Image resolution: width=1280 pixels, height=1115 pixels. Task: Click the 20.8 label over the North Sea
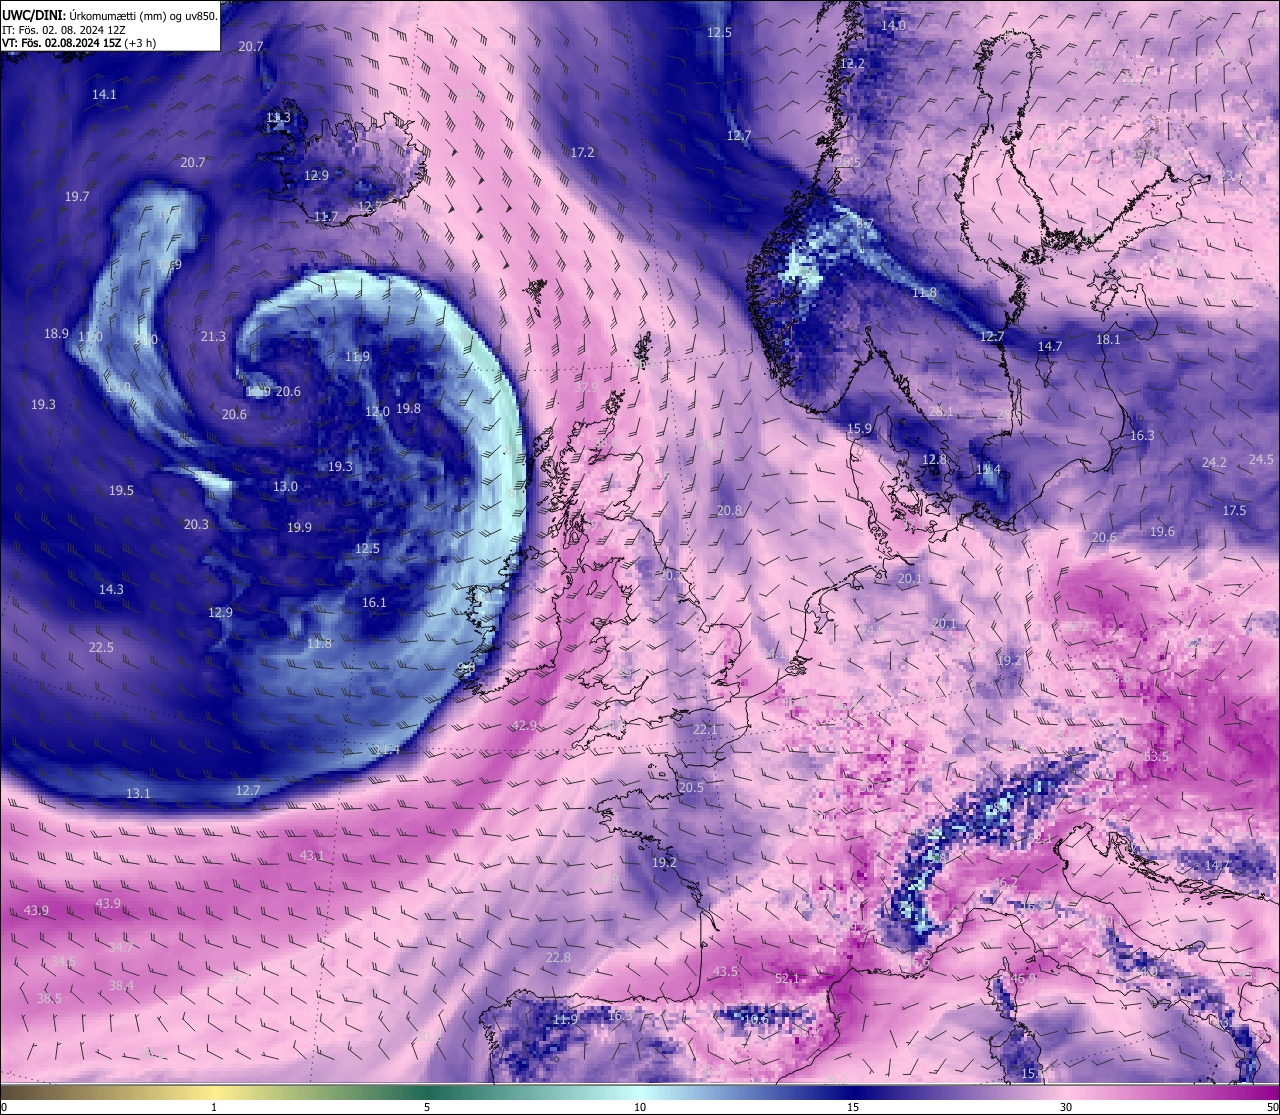(x=729, y=511)
